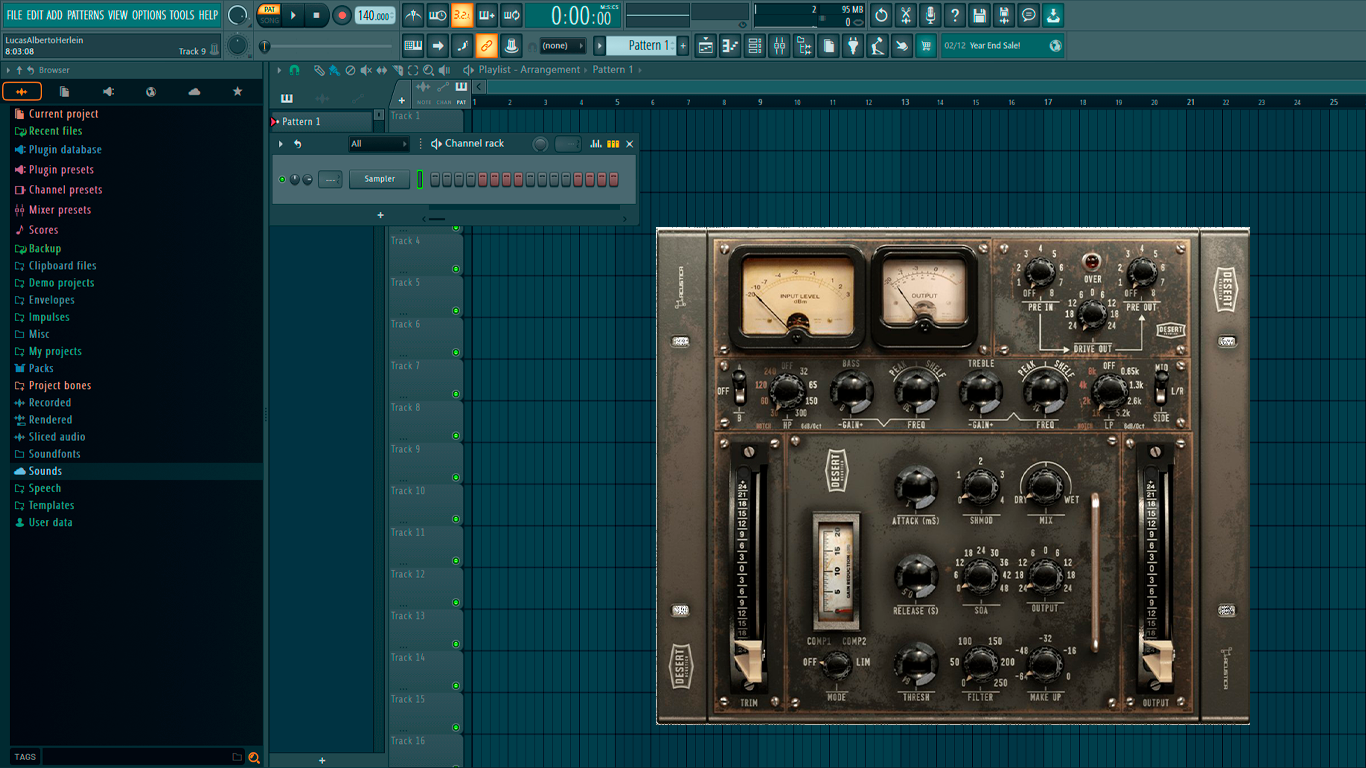
Task: Add a channel with plus button
Action: pyautogui.click(x=380, y=215)
